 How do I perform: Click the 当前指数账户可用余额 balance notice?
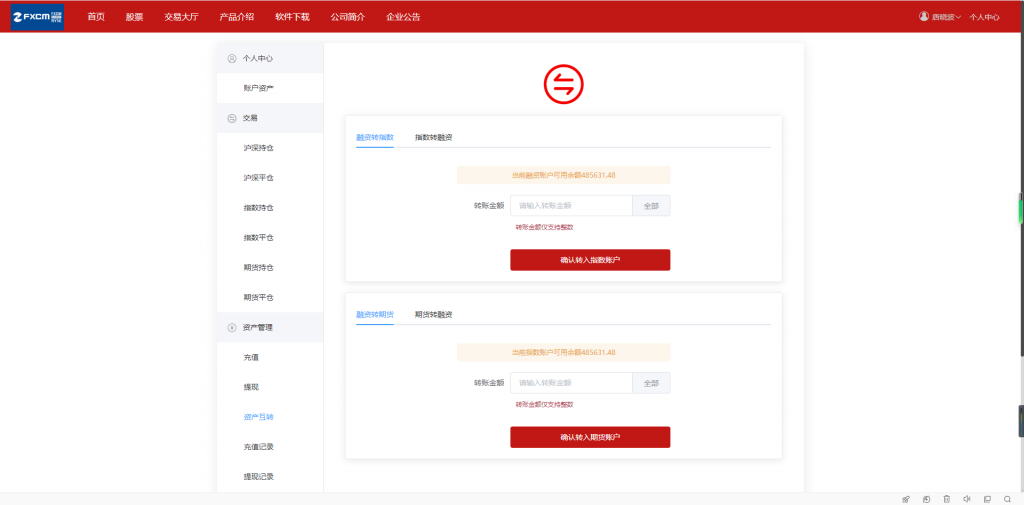pos(564,352)
